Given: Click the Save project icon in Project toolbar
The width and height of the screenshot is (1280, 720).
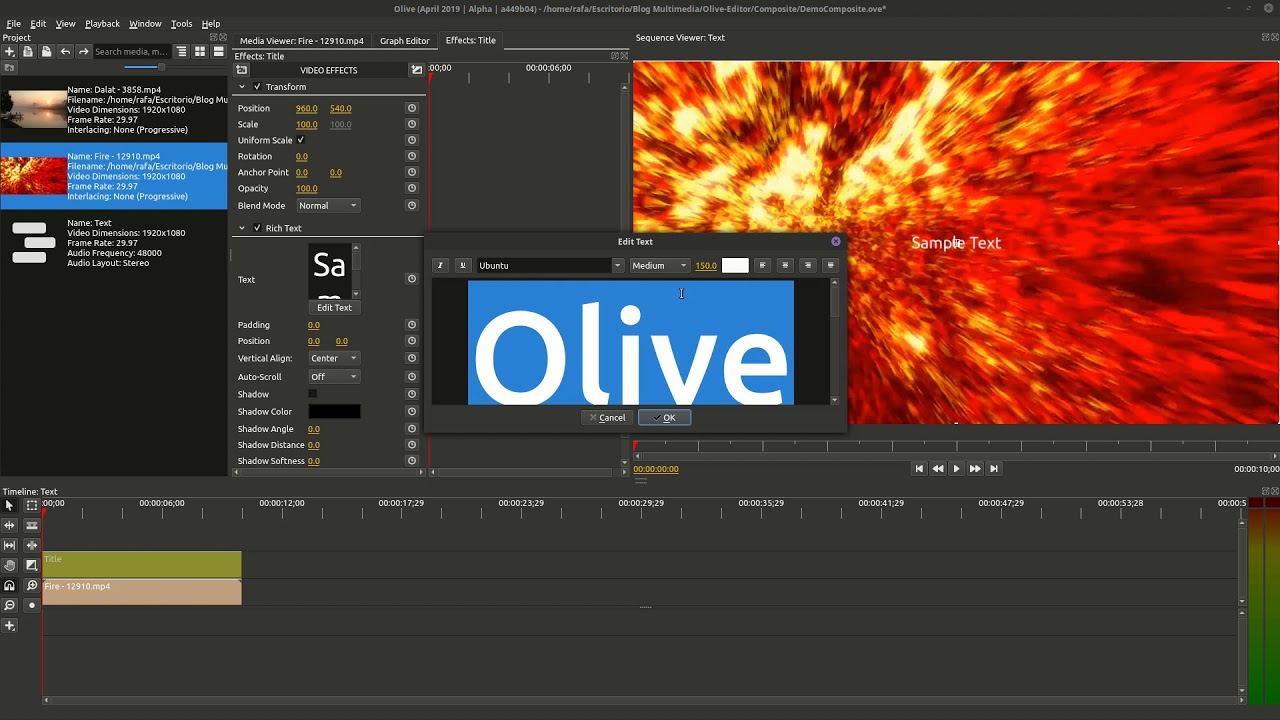Looking at the screenshot, I should 46,51.
